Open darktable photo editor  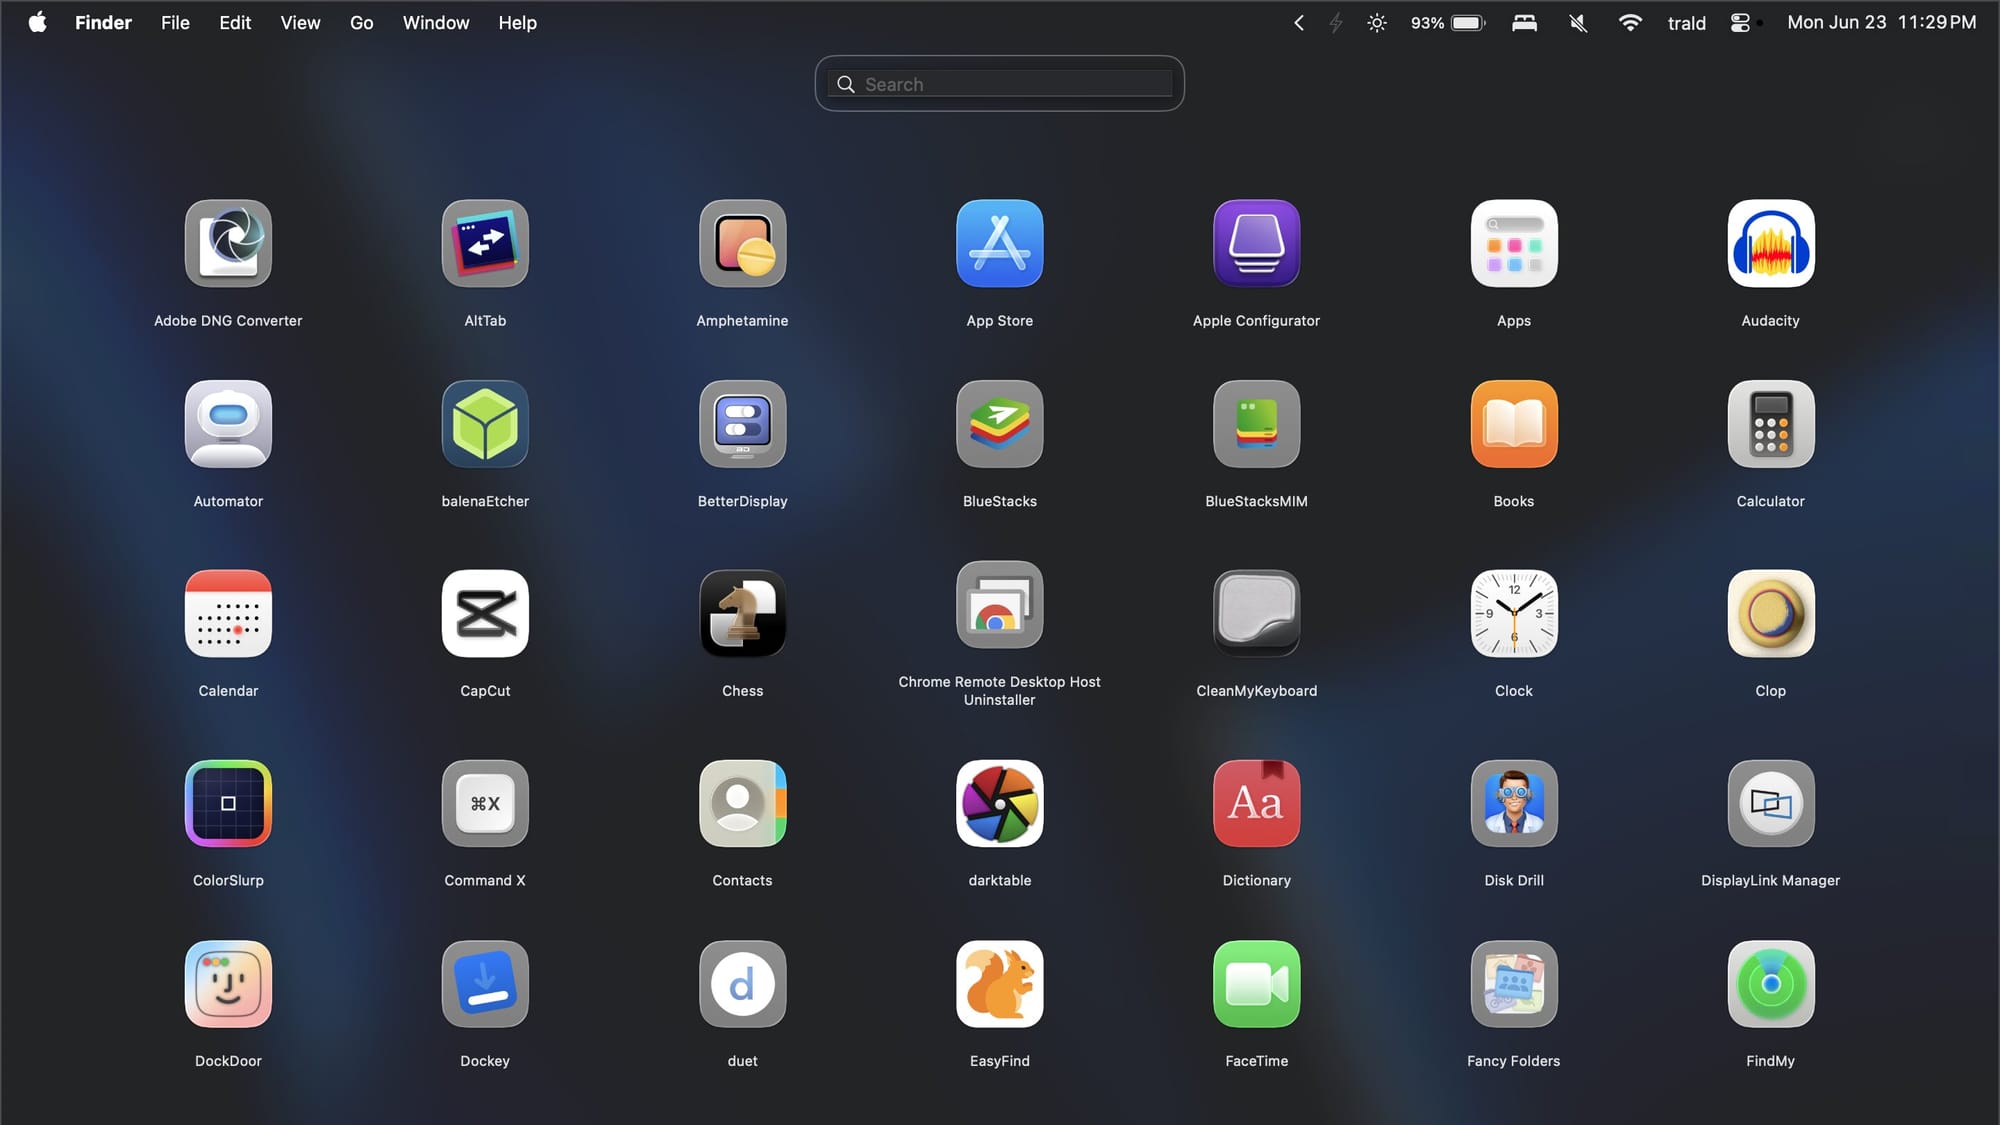pos(999,803)
